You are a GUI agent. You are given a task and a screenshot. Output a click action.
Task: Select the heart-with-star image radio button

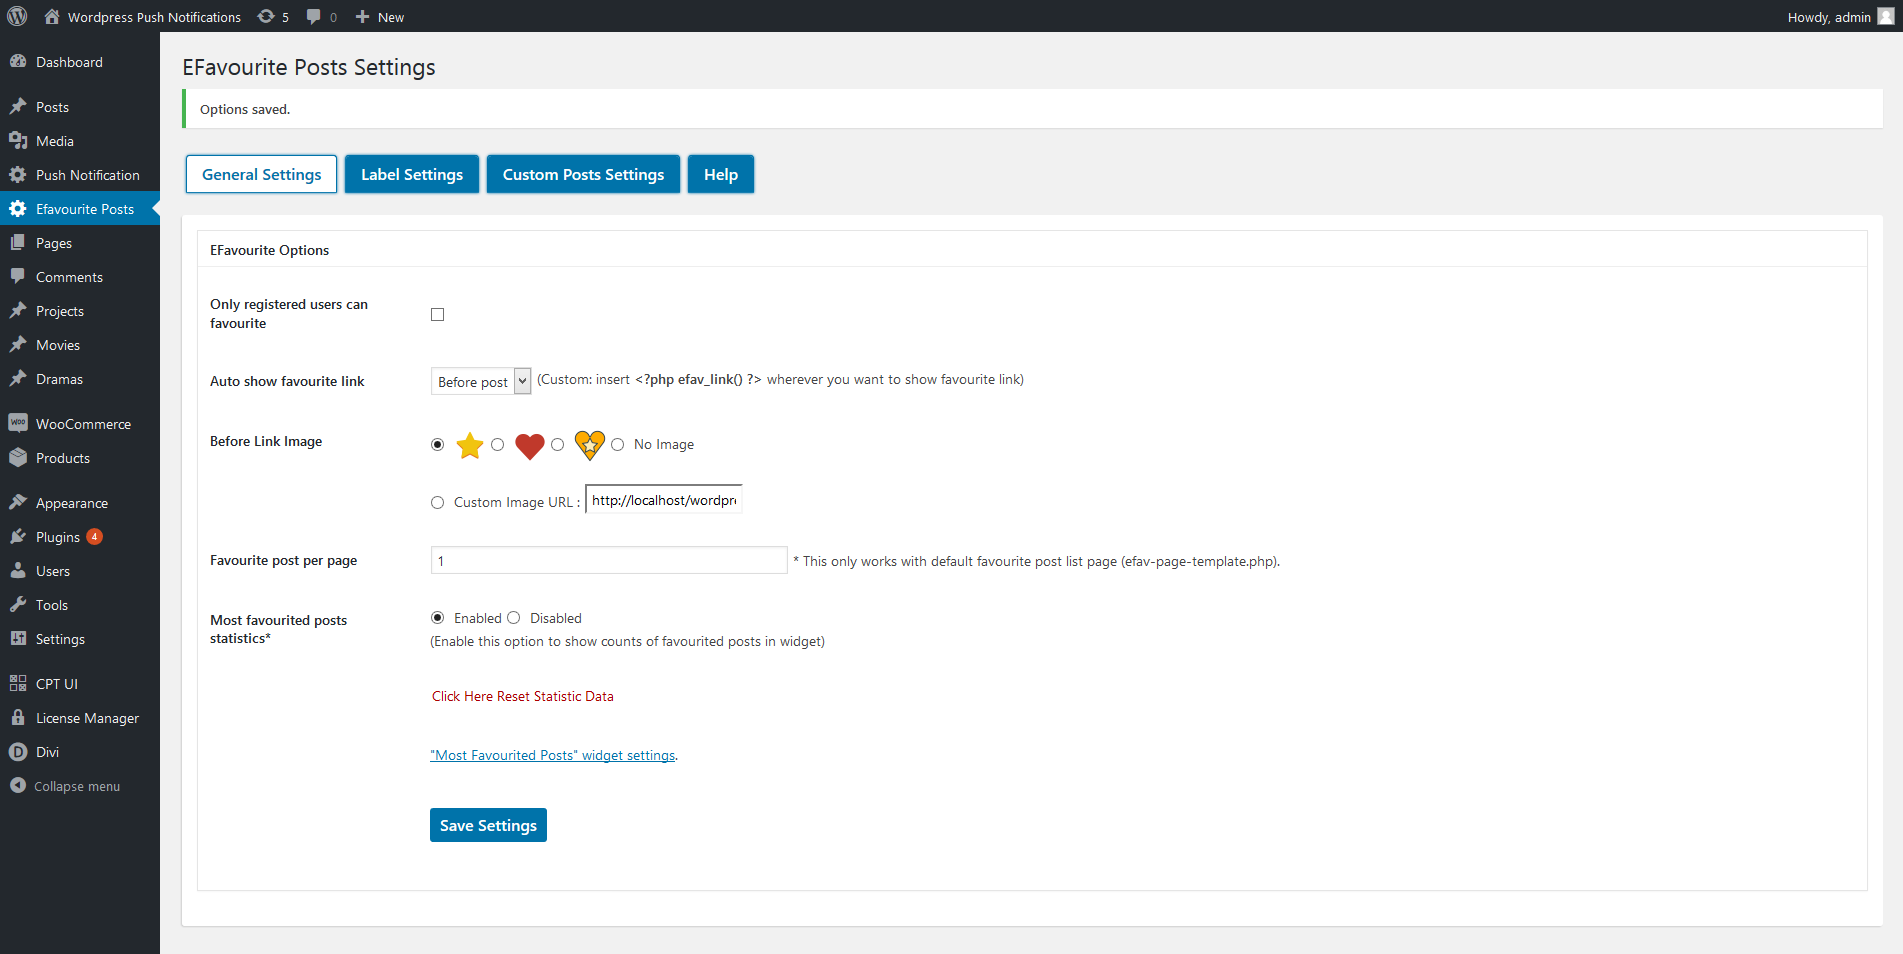557,444
